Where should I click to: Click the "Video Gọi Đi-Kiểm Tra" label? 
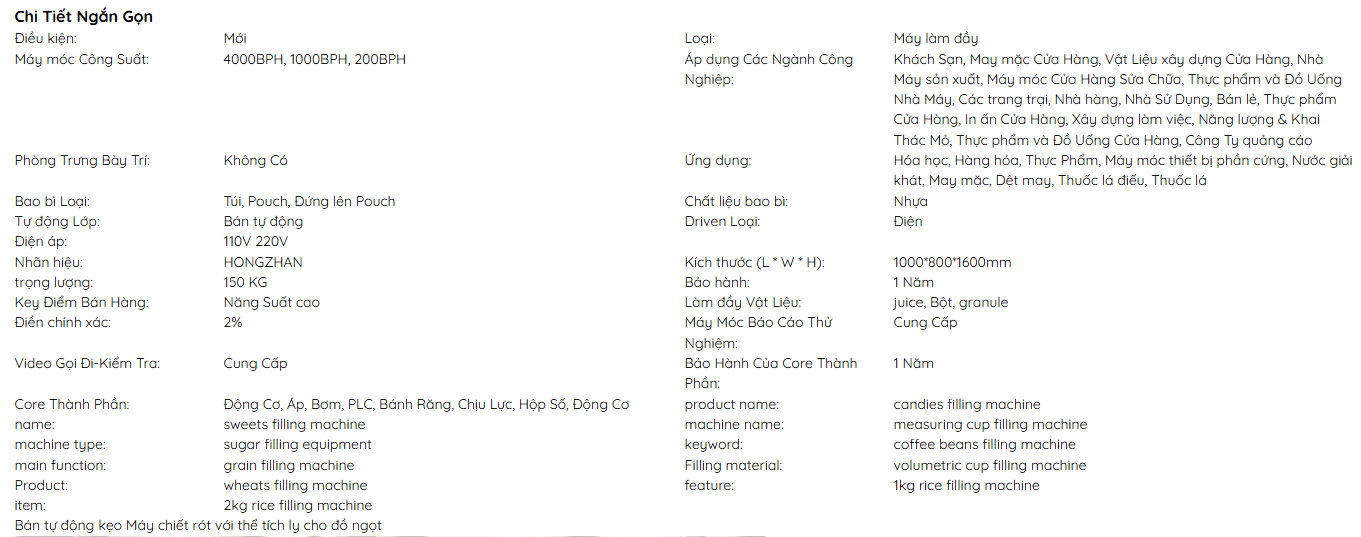point(87,363)
